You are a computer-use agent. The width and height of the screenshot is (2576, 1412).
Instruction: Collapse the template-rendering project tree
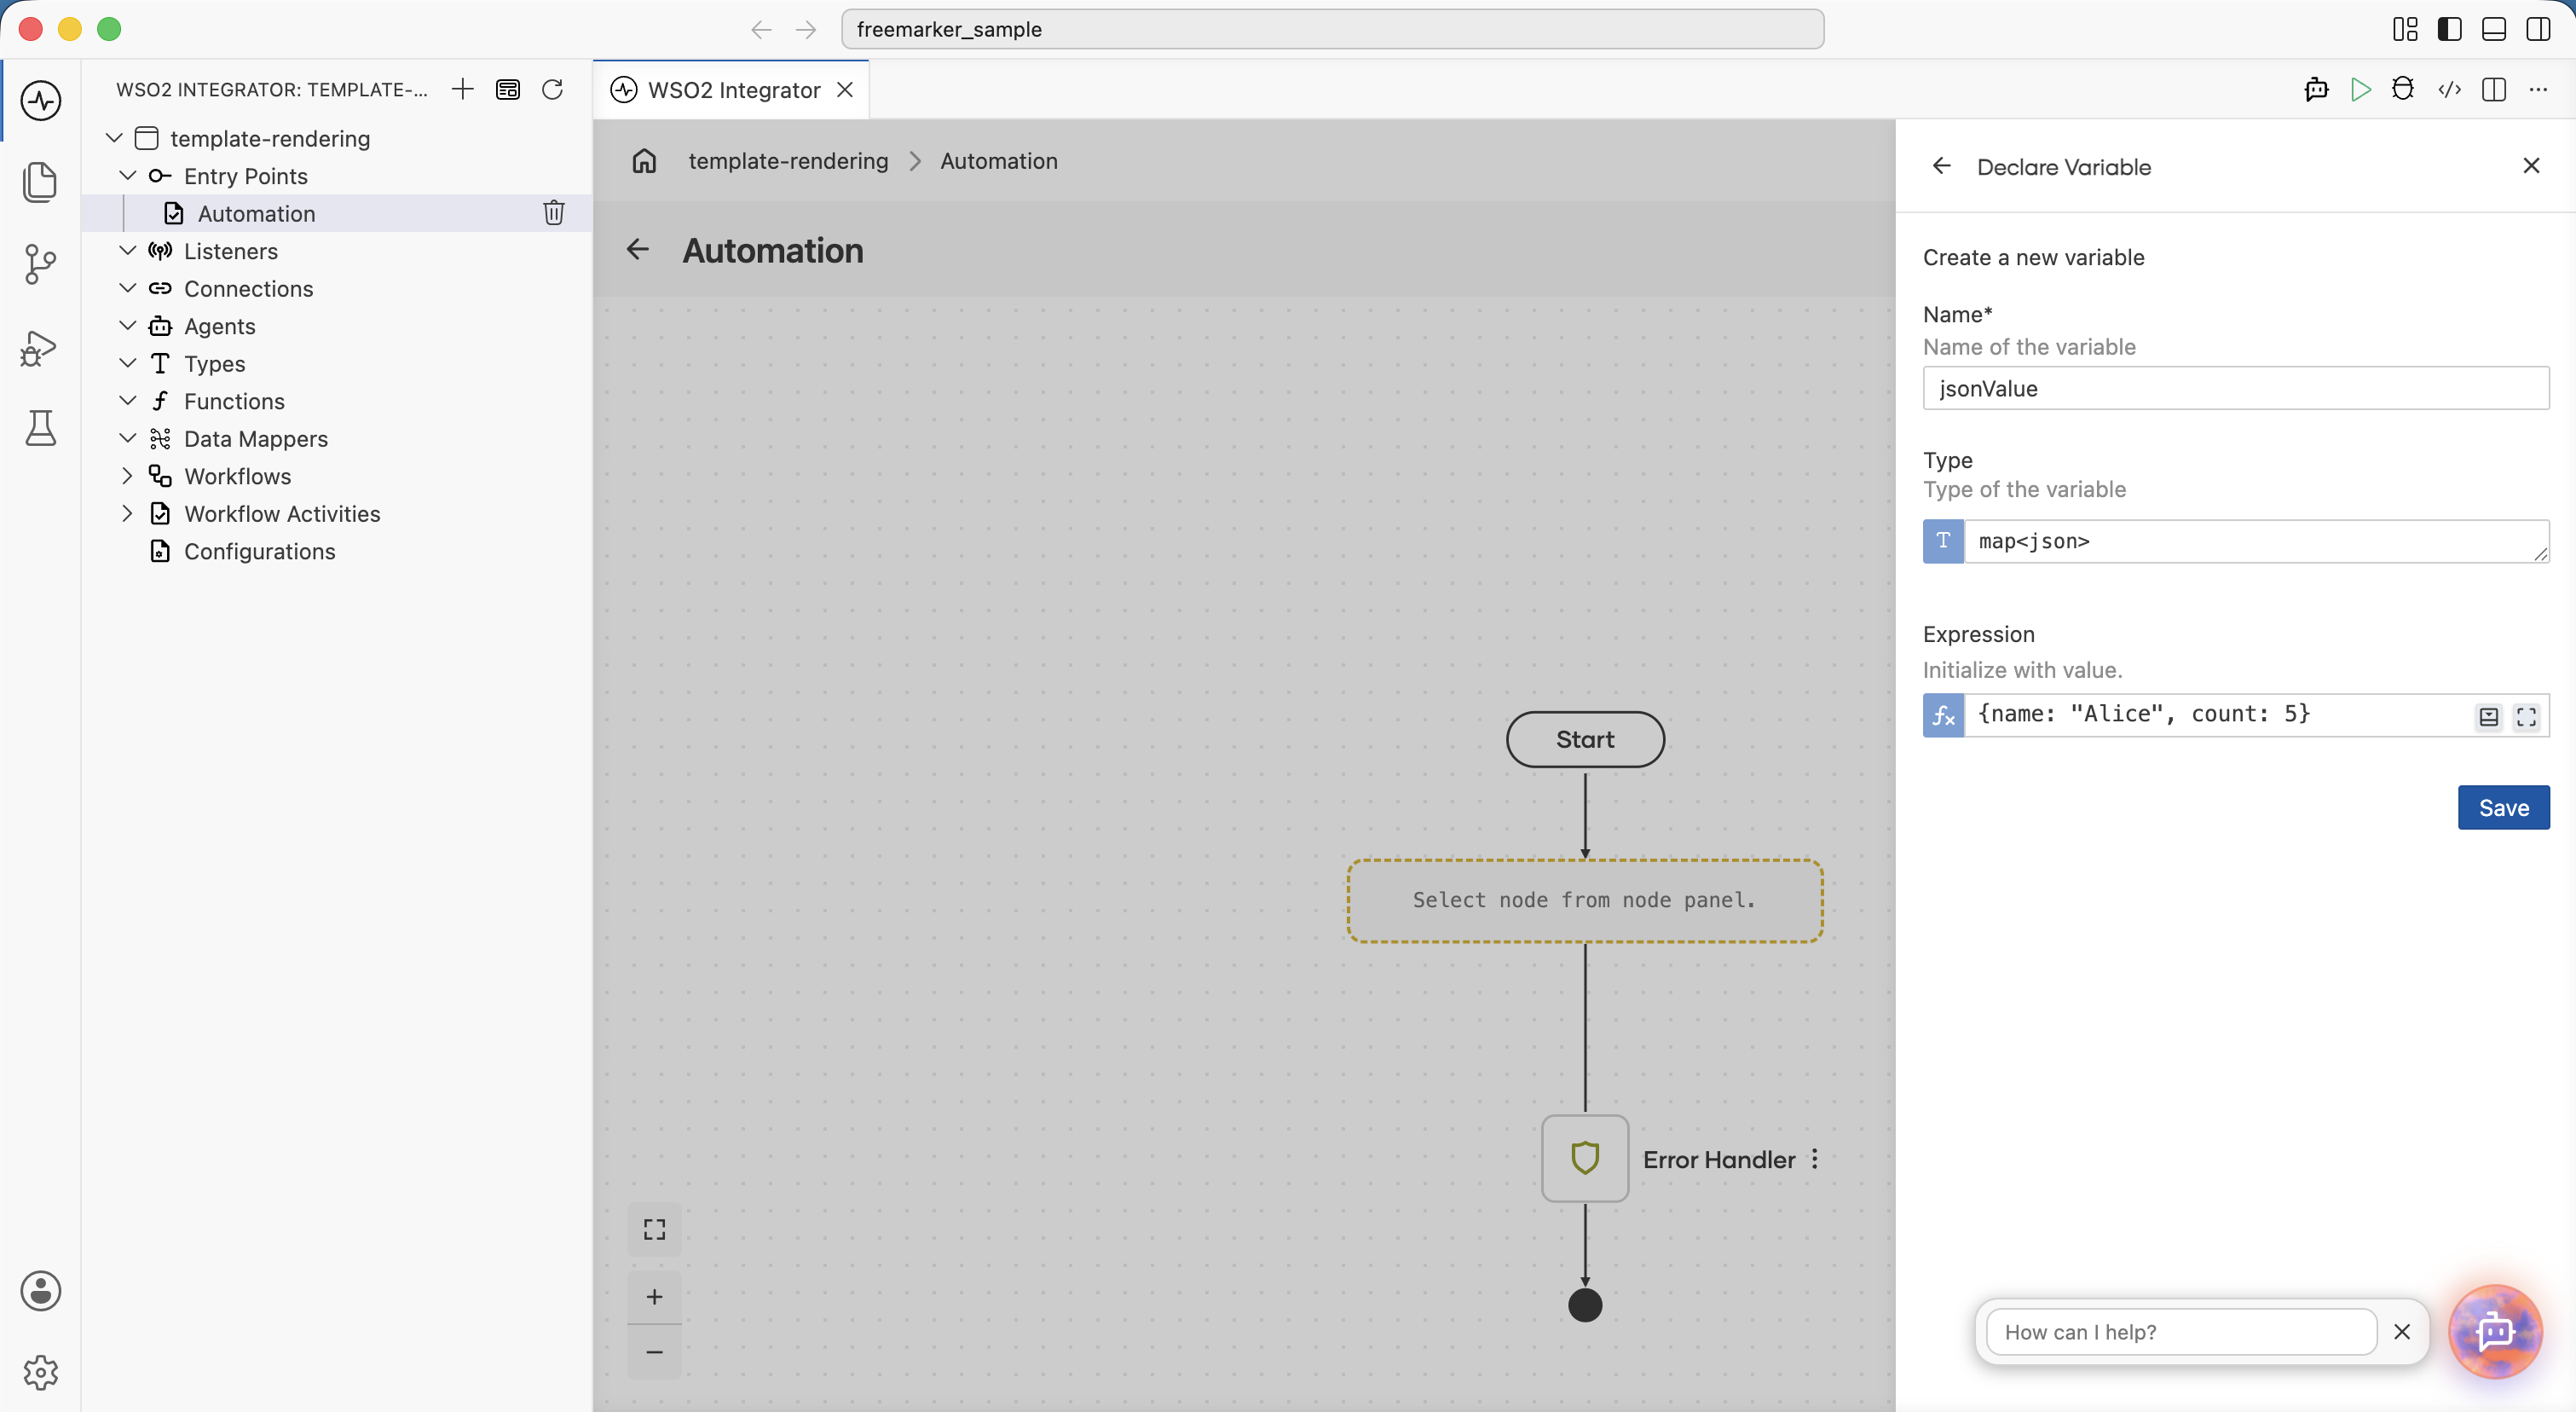tap(114, 138)
